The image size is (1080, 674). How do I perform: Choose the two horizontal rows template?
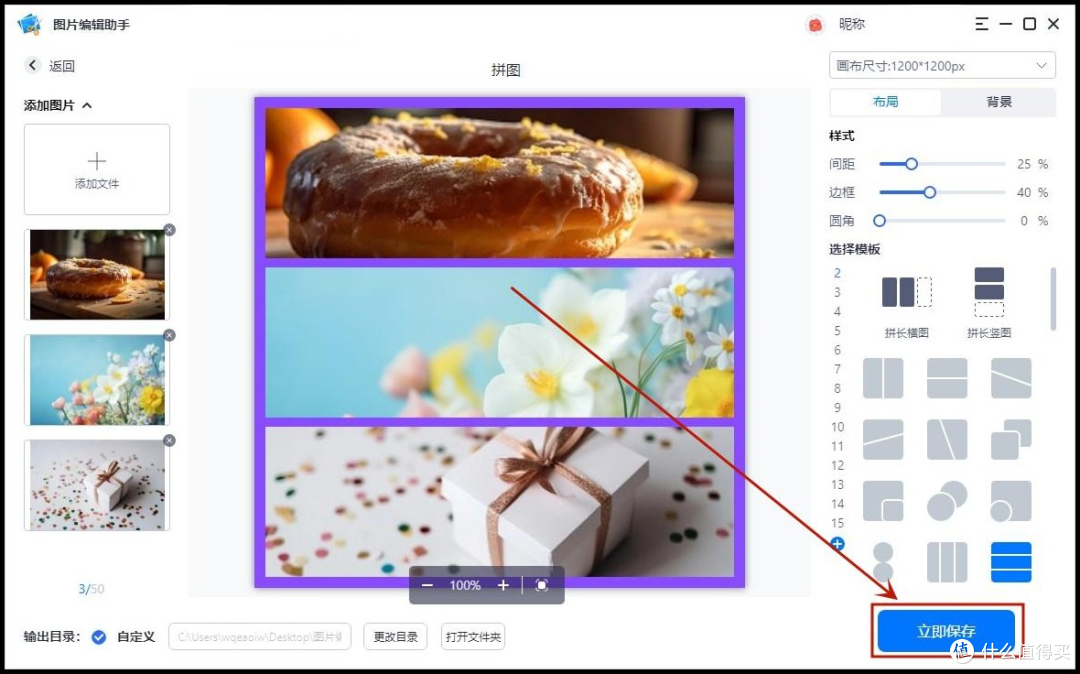(947, 378)
